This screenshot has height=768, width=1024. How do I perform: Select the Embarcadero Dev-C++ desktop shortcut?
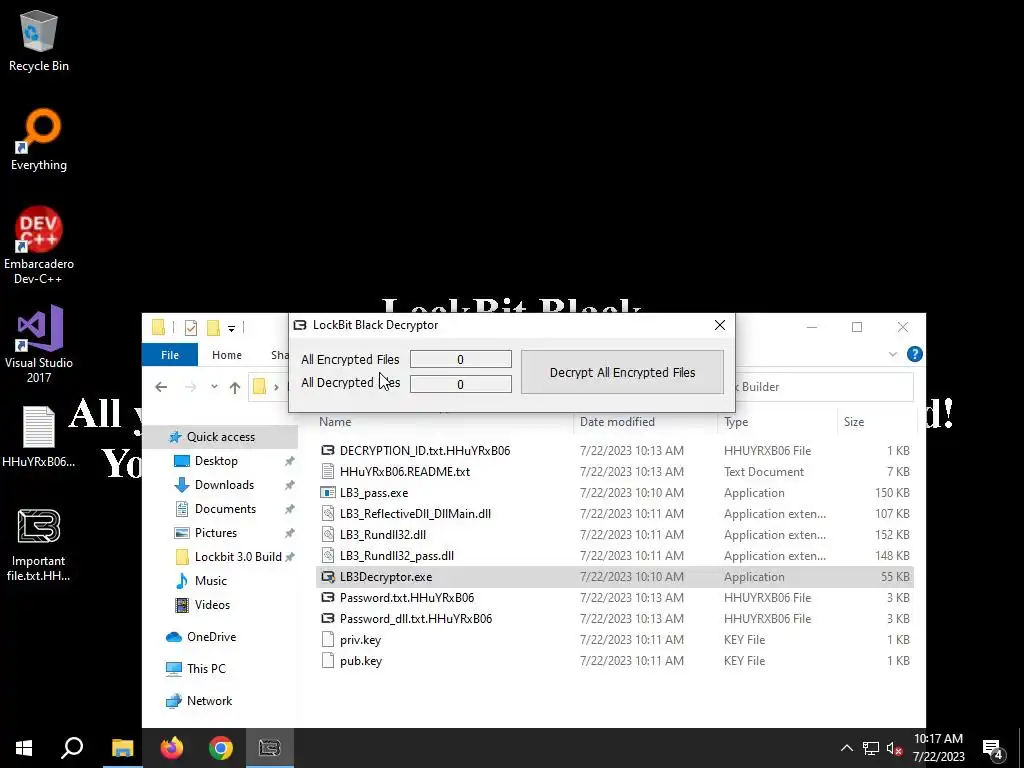[x=39, y=245]
